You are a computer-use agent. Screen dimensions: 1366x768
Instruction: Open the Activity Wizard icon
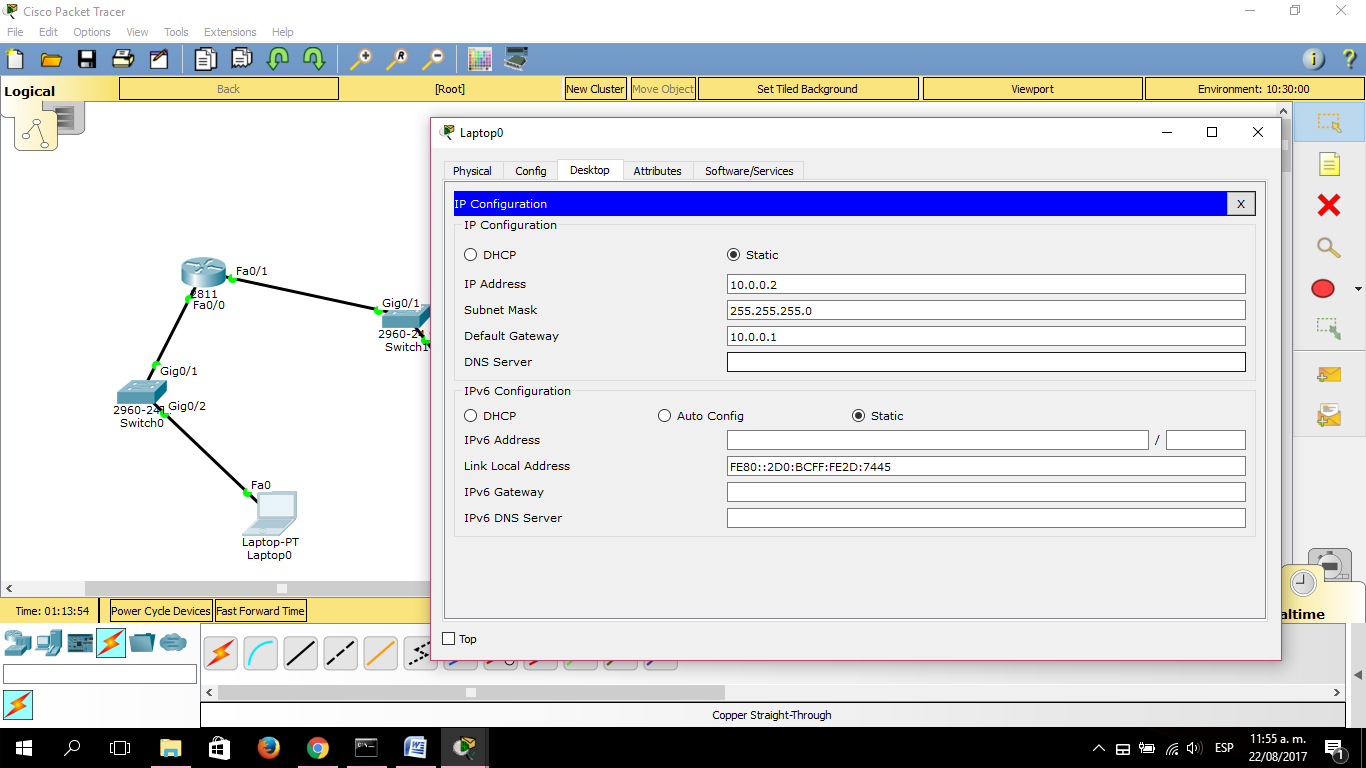159,59
